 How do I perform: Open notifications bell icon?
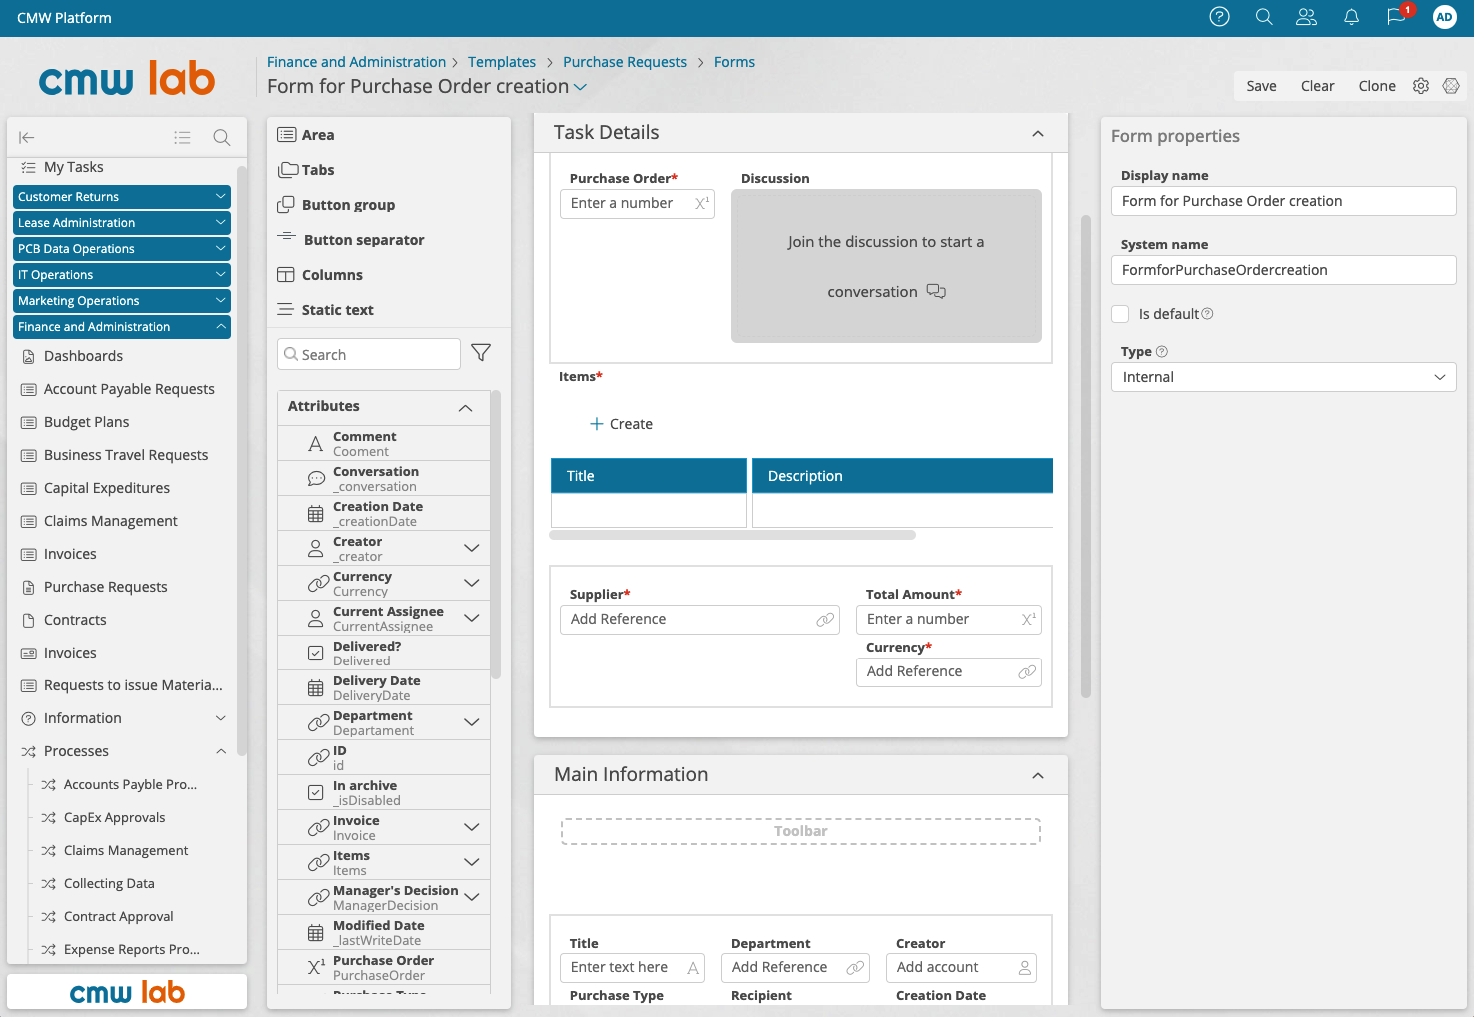(x=1351, y=17)
